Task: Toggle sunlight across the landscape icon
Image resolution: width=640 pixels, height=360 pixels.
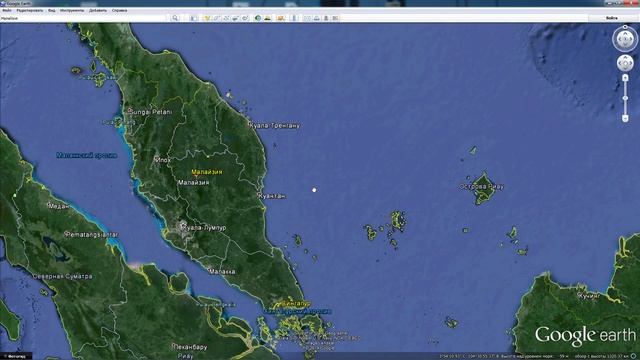Action: click(x=268, y=18)
